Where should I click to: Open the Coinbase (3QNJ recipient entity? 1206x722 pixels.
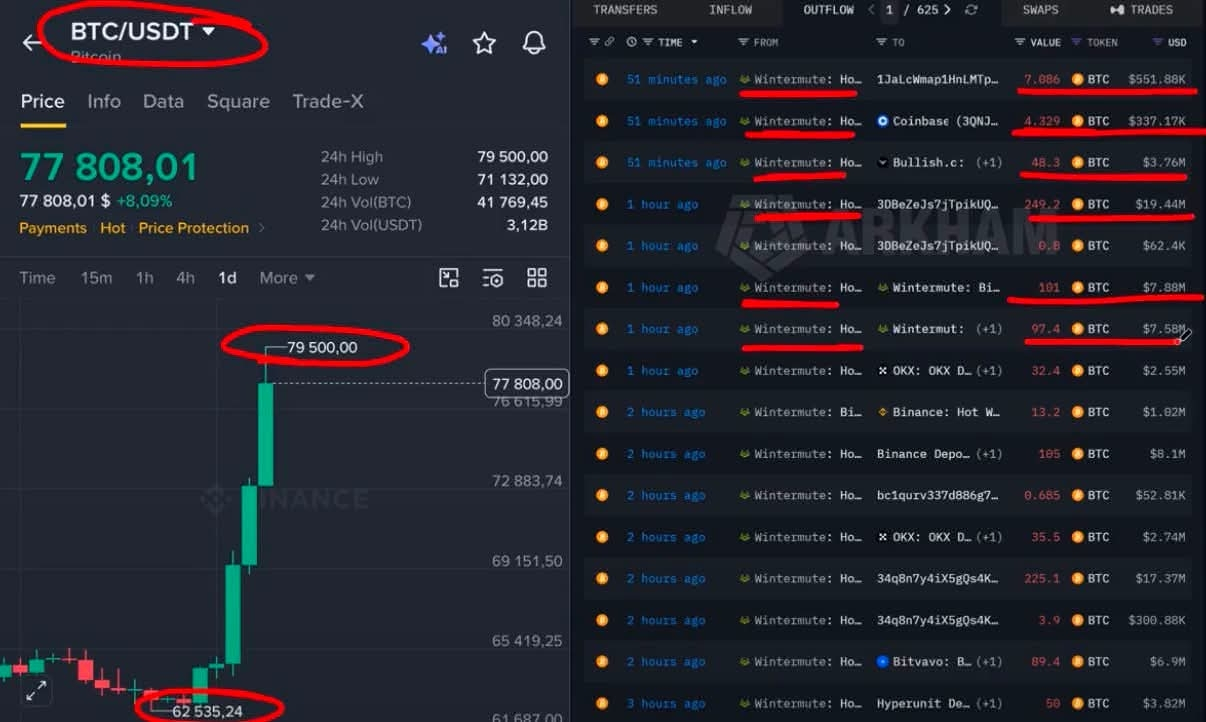click(x=937, y=121)
